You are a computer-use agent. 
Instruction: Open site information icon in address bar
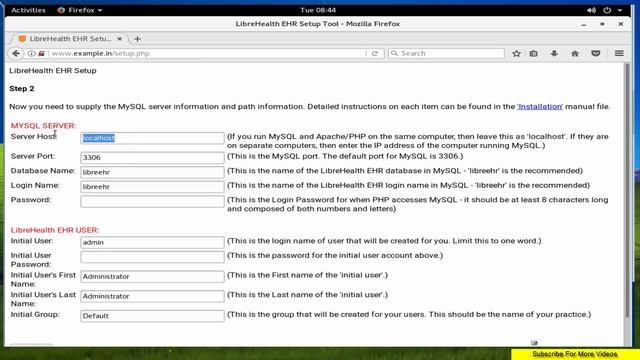click(x=31, y=53)
